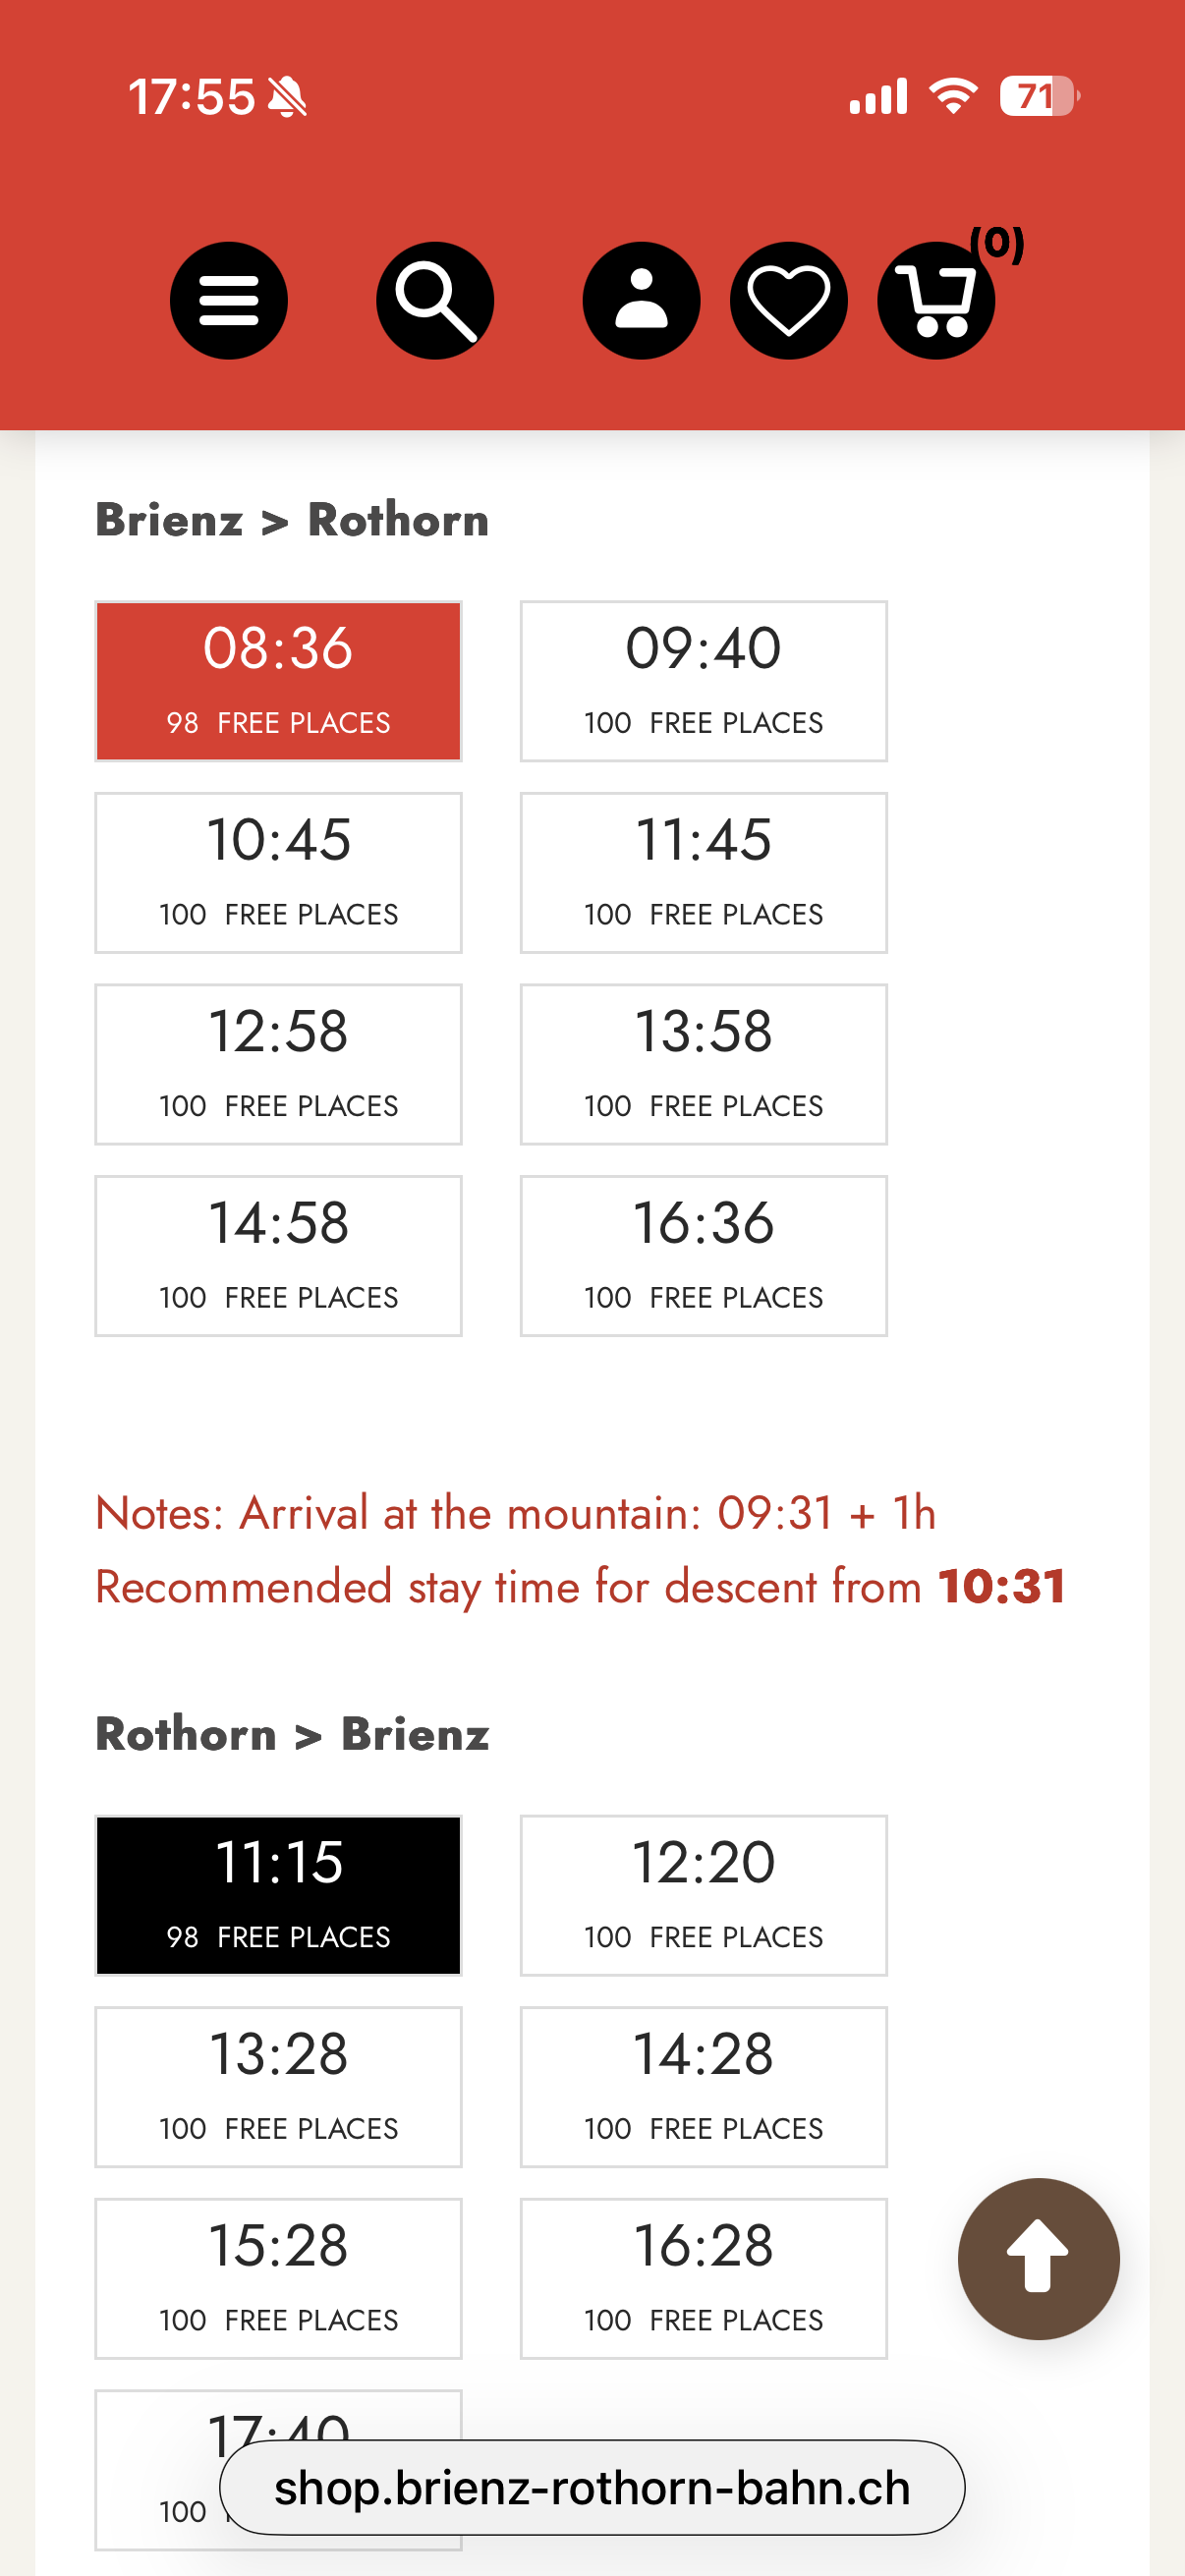Open the shopping cart icon
The width and height of the screenshot is (1185, 2576).
coord(936,300)
